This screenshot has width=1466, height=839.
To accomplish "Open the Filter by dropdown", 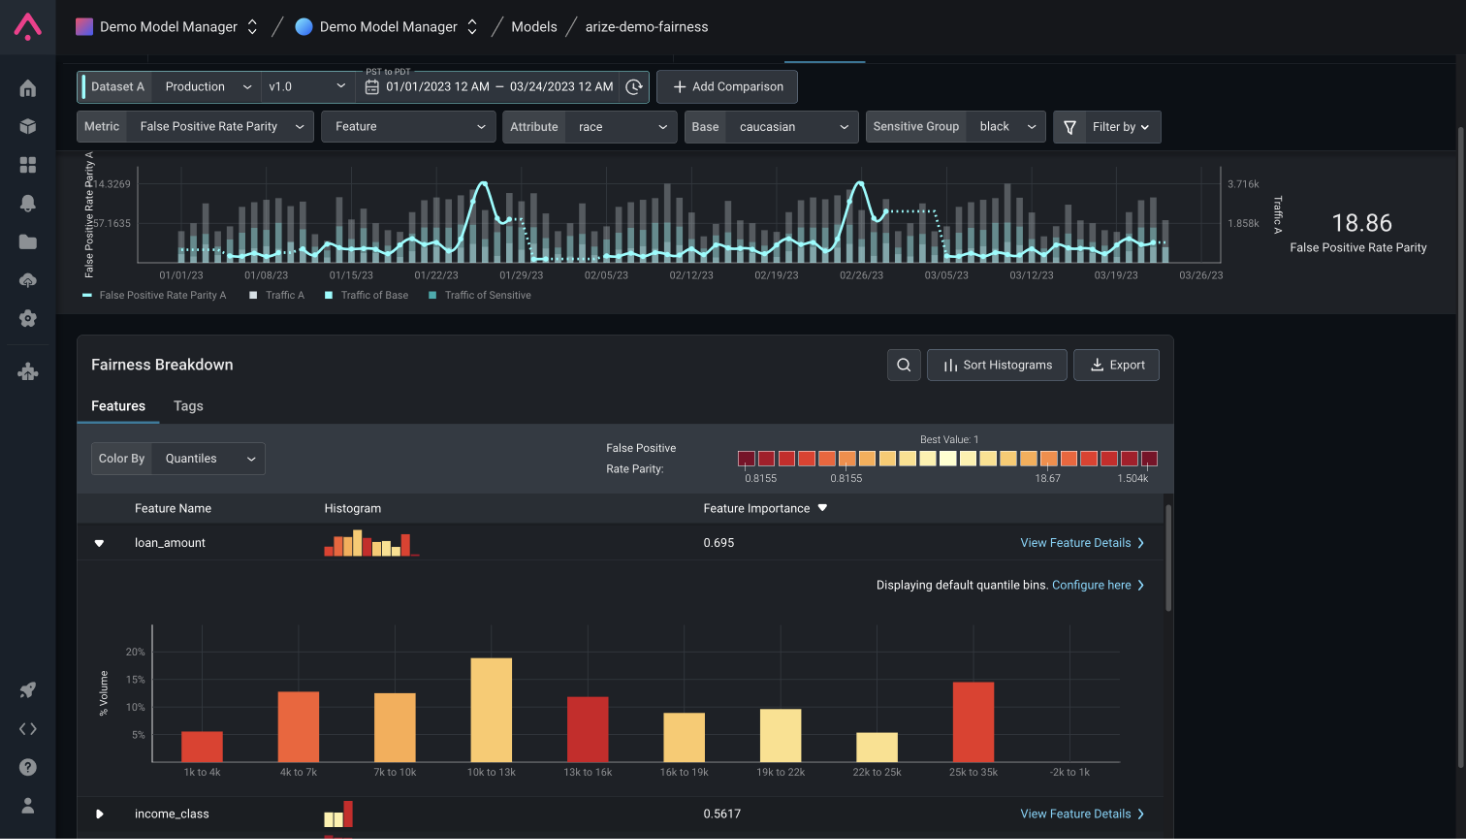I will pos(1107,127).
